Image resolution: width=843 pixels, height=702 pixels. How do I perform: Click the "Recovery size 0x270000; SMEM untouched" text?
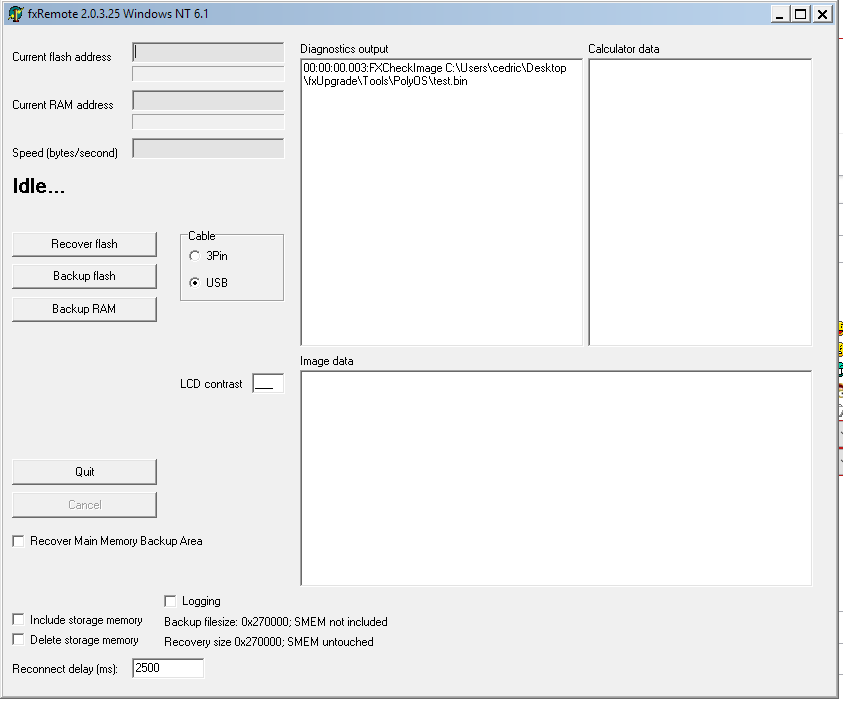tap(269, 642)
